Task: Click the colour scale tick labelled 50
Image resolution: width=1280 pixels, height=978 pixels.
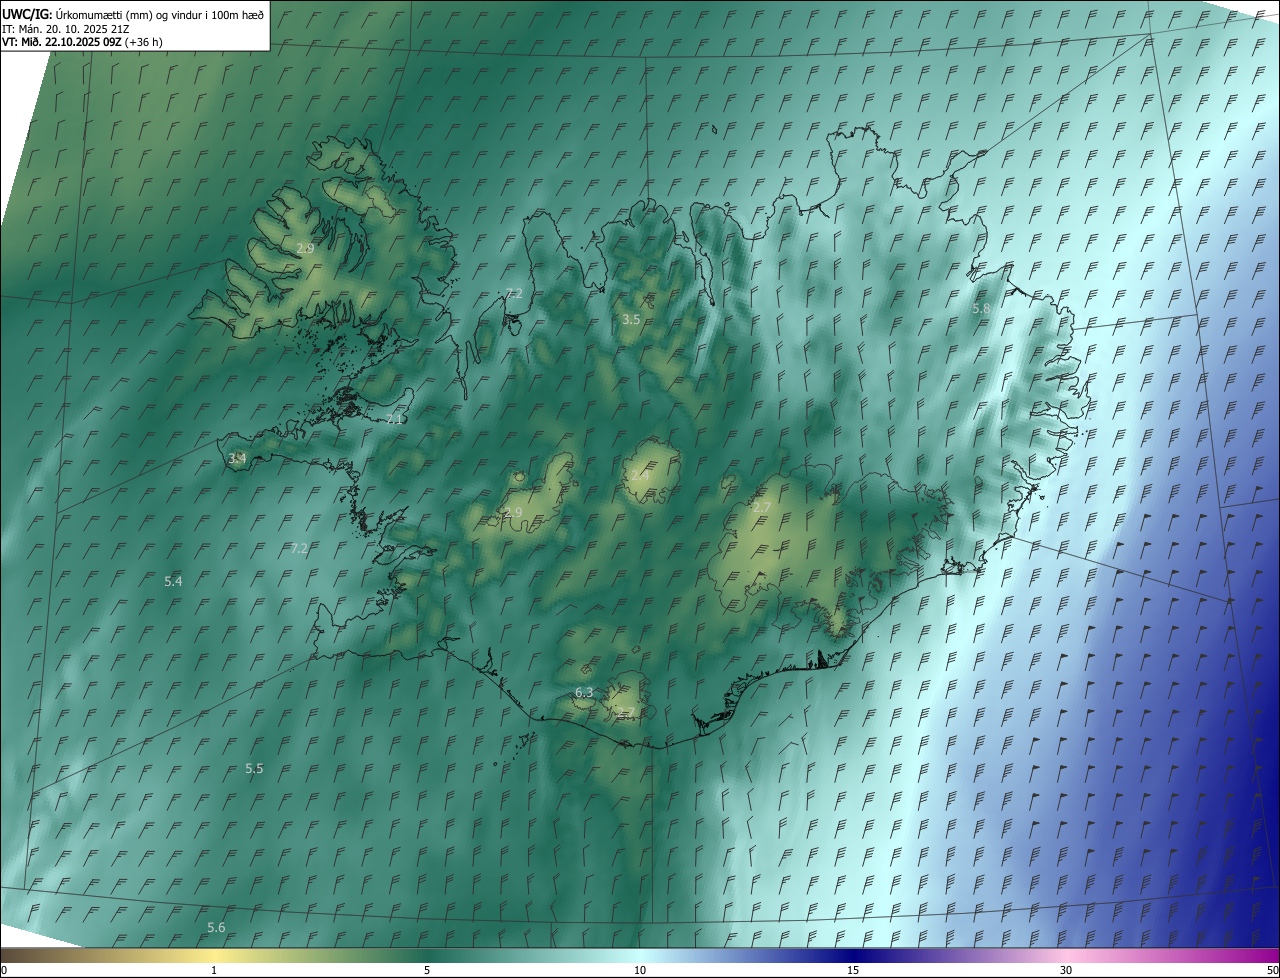Action: [x=1272, y=970]
